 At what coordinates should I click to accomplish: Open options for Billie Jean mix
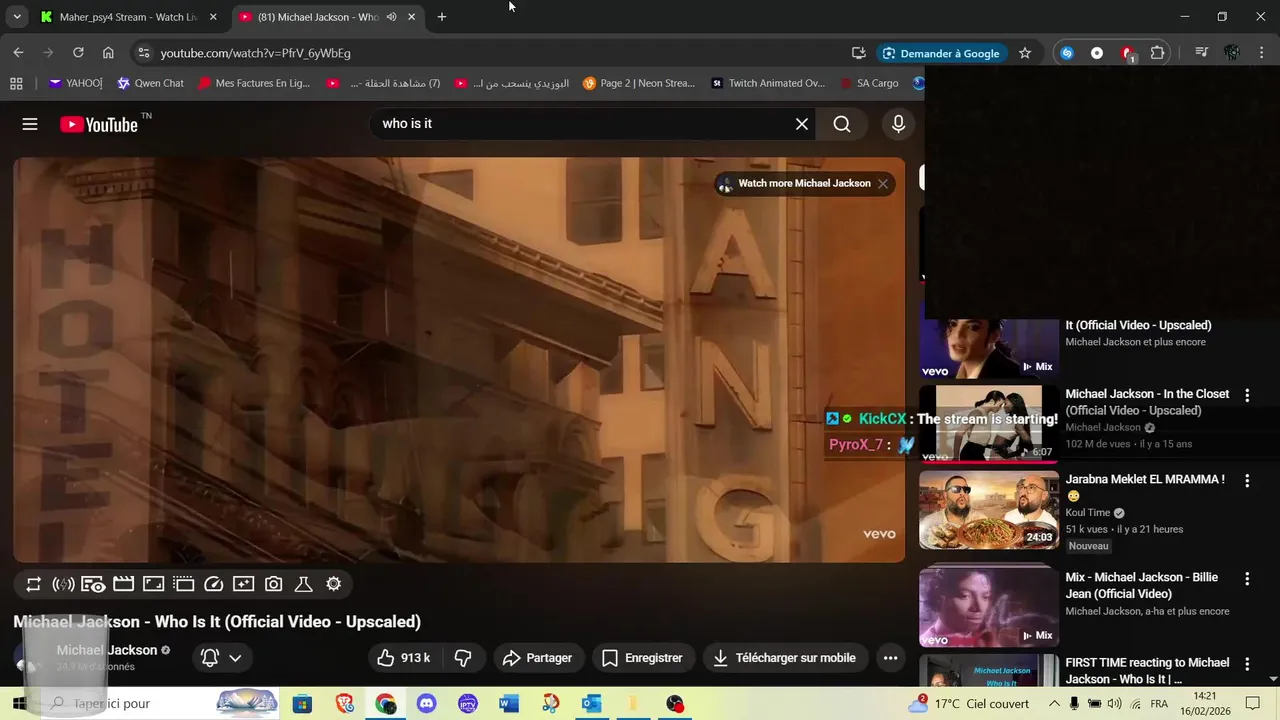(x=1247, y=579)
